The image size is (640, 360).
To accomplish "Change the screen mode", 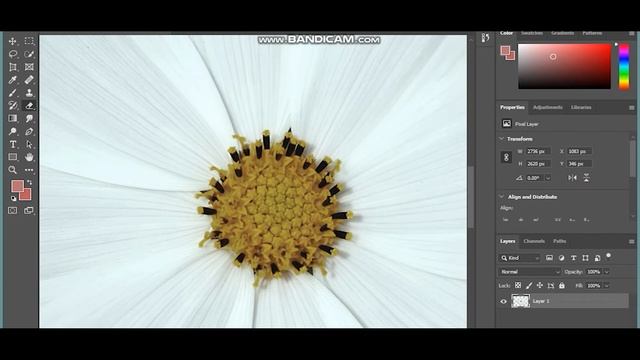I will [29, 211].
